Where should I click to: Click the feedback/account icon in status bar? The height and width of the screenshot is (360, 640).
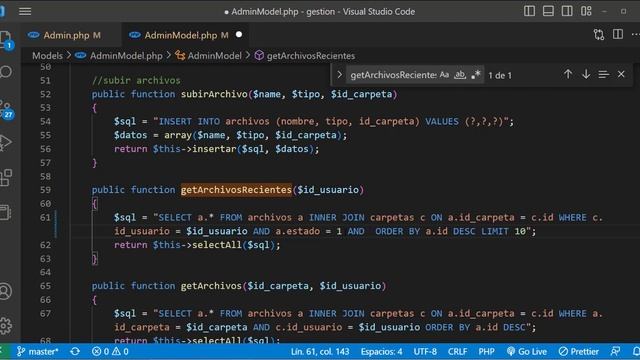[x=616, y=351]
